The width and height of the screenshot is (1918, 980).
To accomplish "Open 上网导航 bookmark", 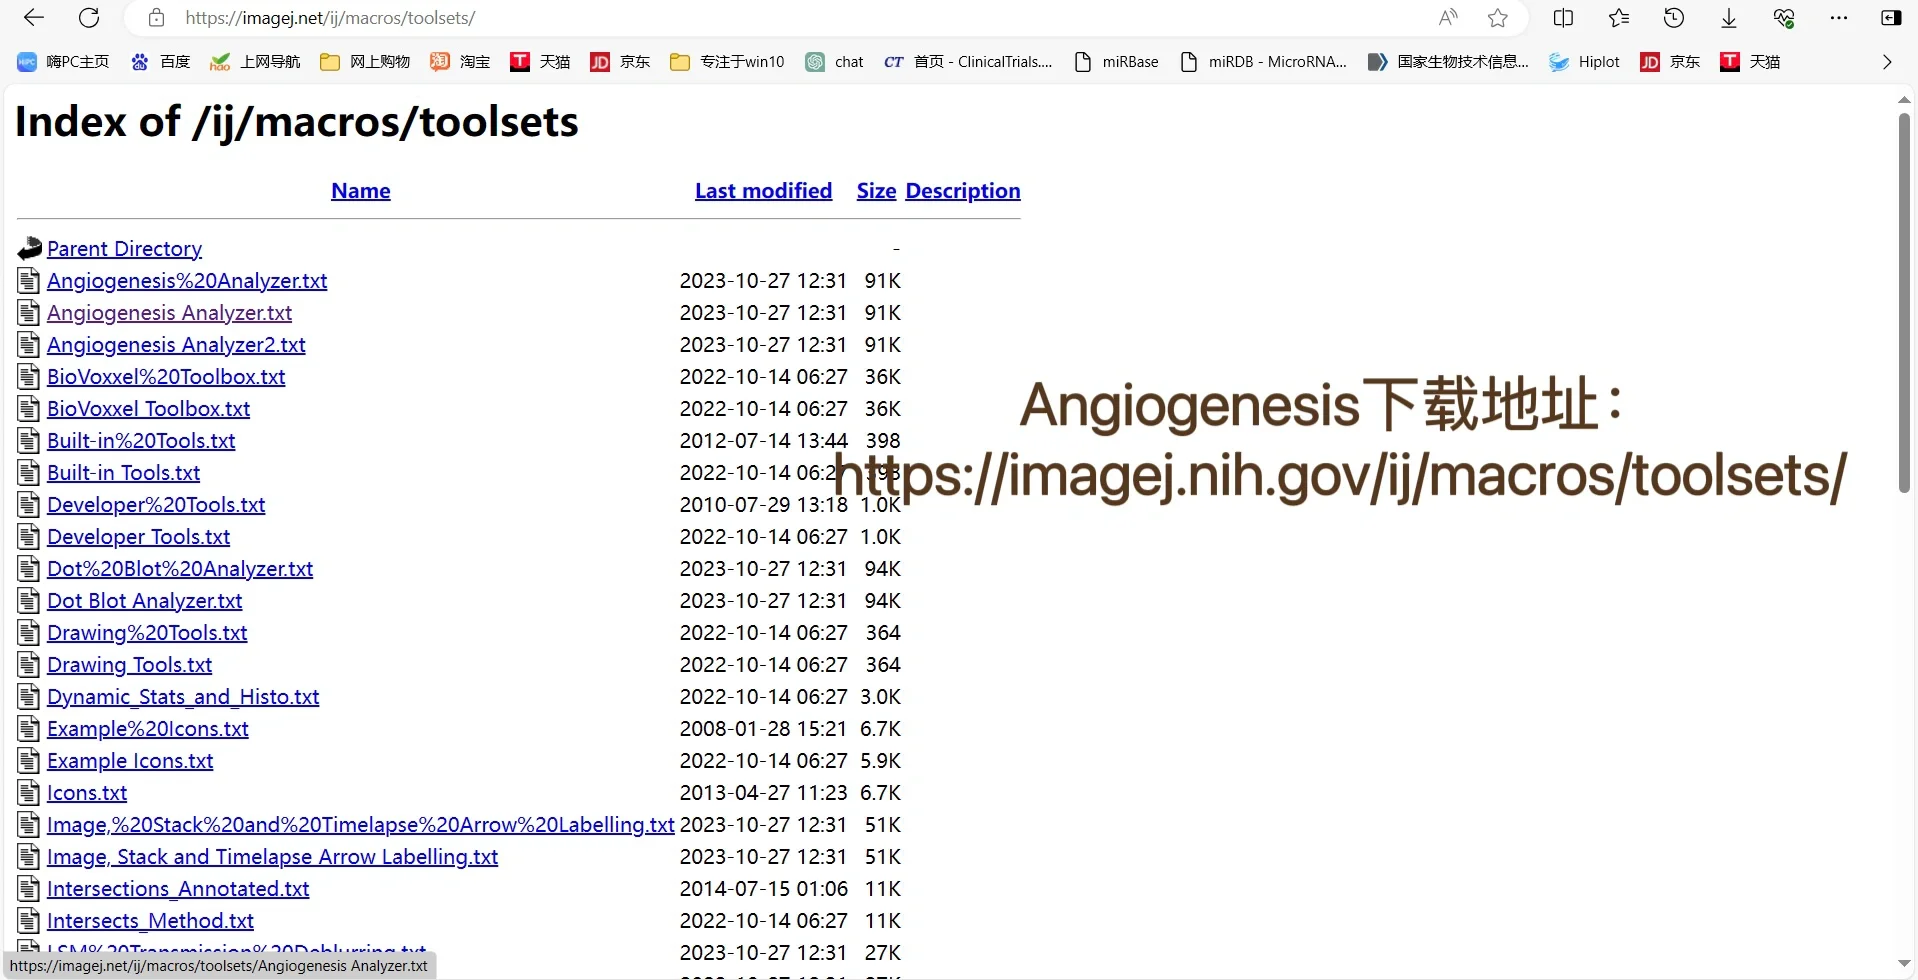I will click(255, 62).
